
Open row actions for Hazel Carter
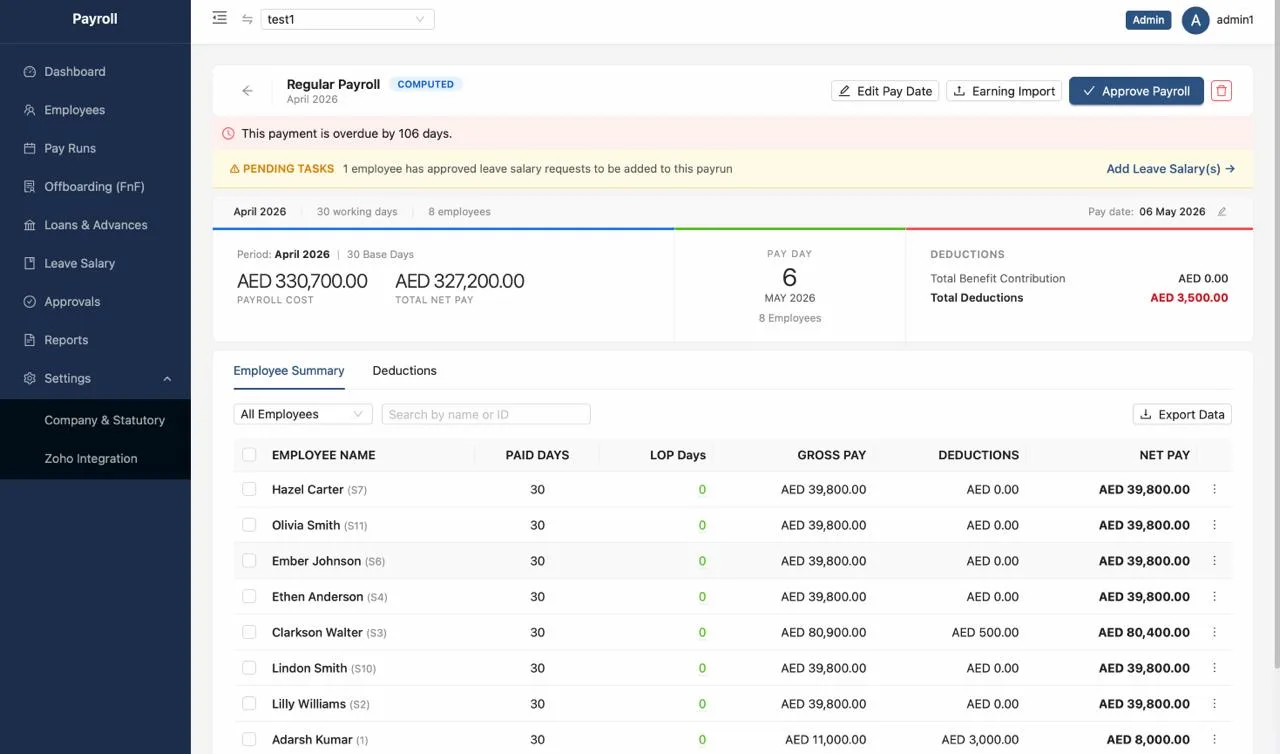pos(1215,489)
